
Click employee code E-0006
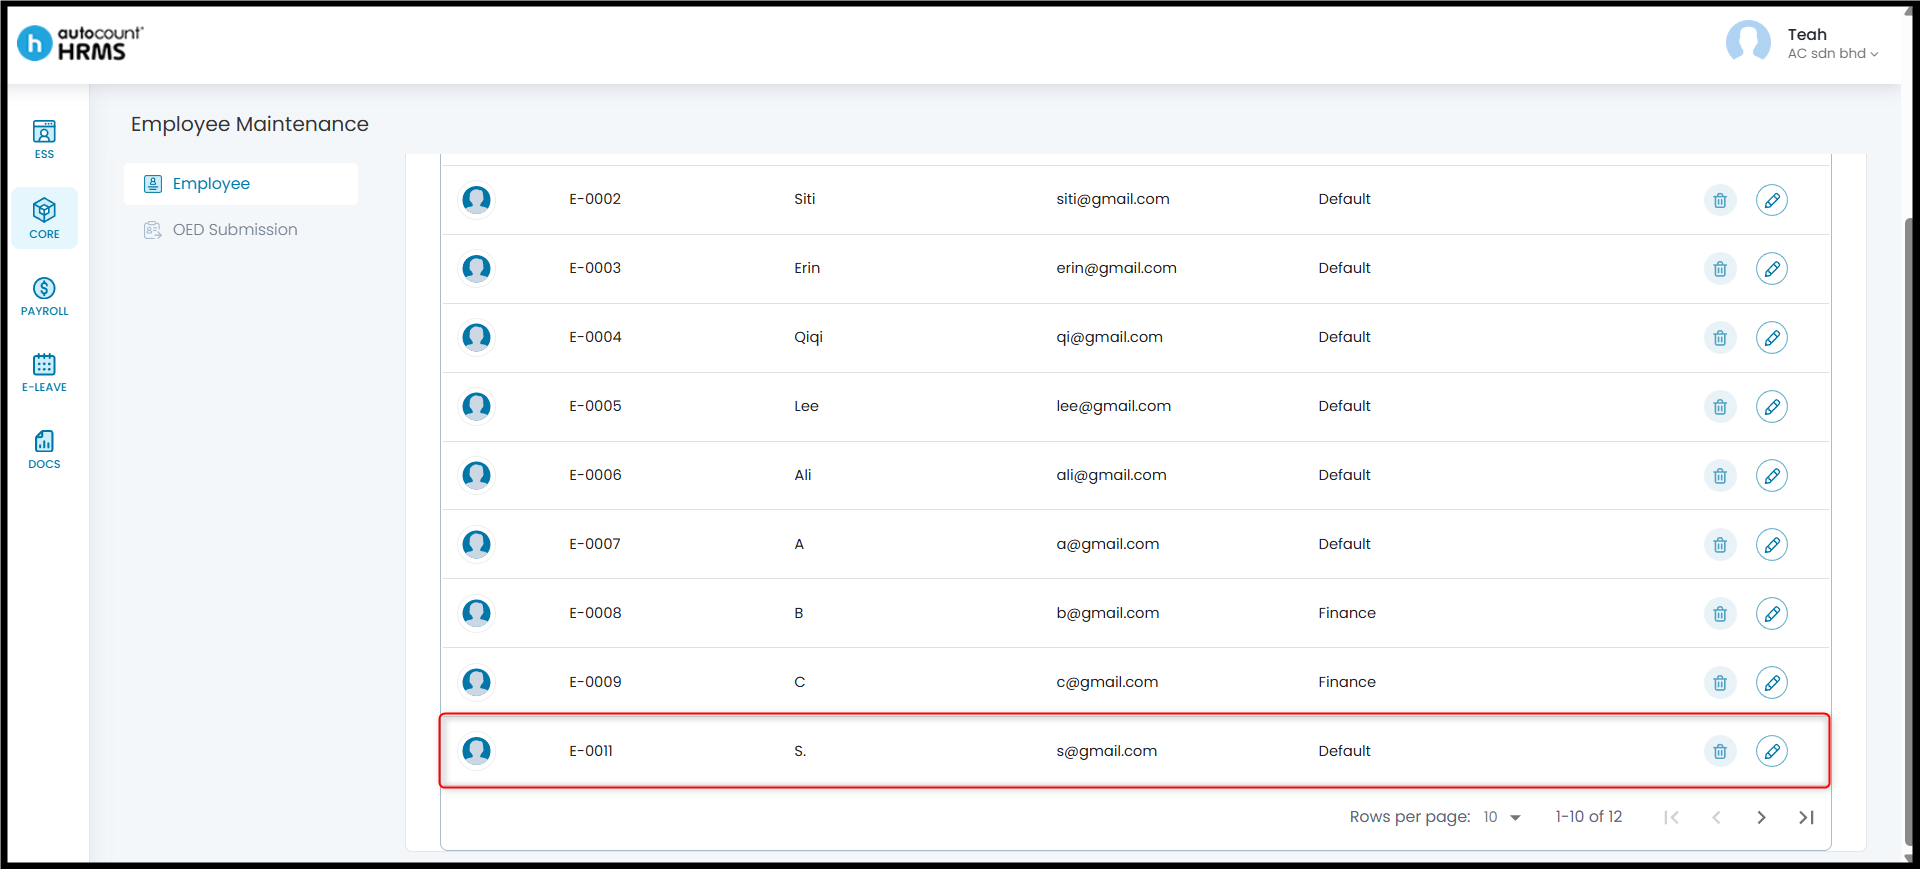pos(595,475)
